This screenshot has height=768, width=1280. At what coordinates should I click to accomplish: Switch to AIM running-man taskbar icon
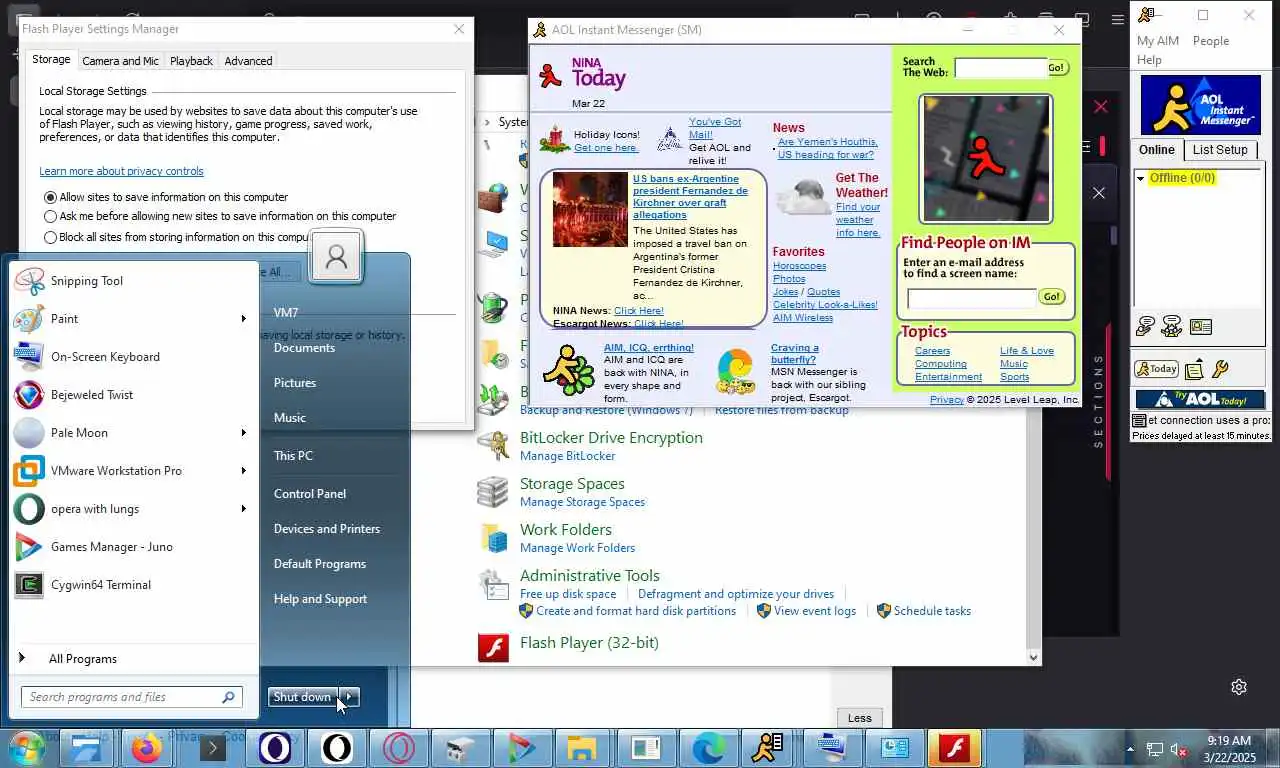pyautogui.click(x=768, y=748)
